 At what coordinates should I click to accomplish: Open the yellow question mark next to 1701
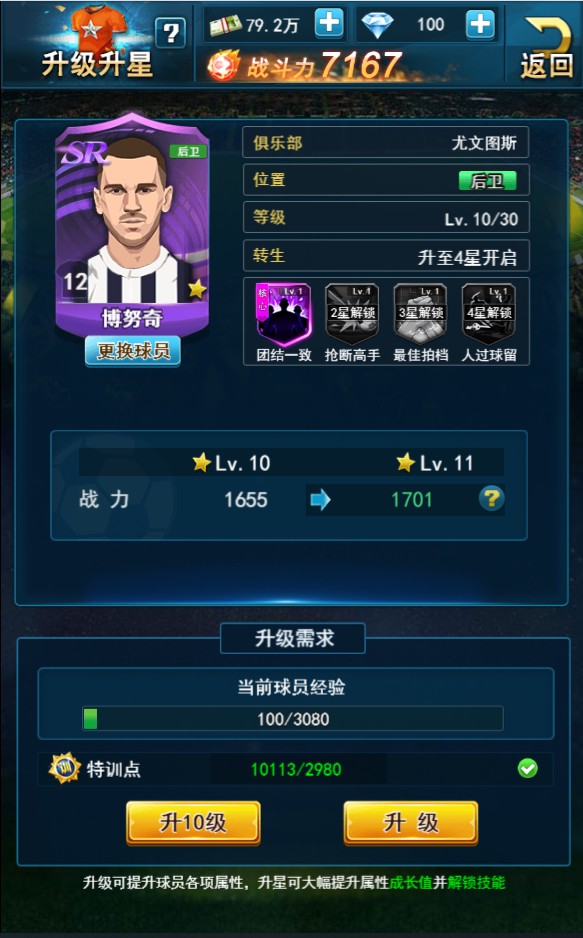pyautogui.click(x=491, y=498)
